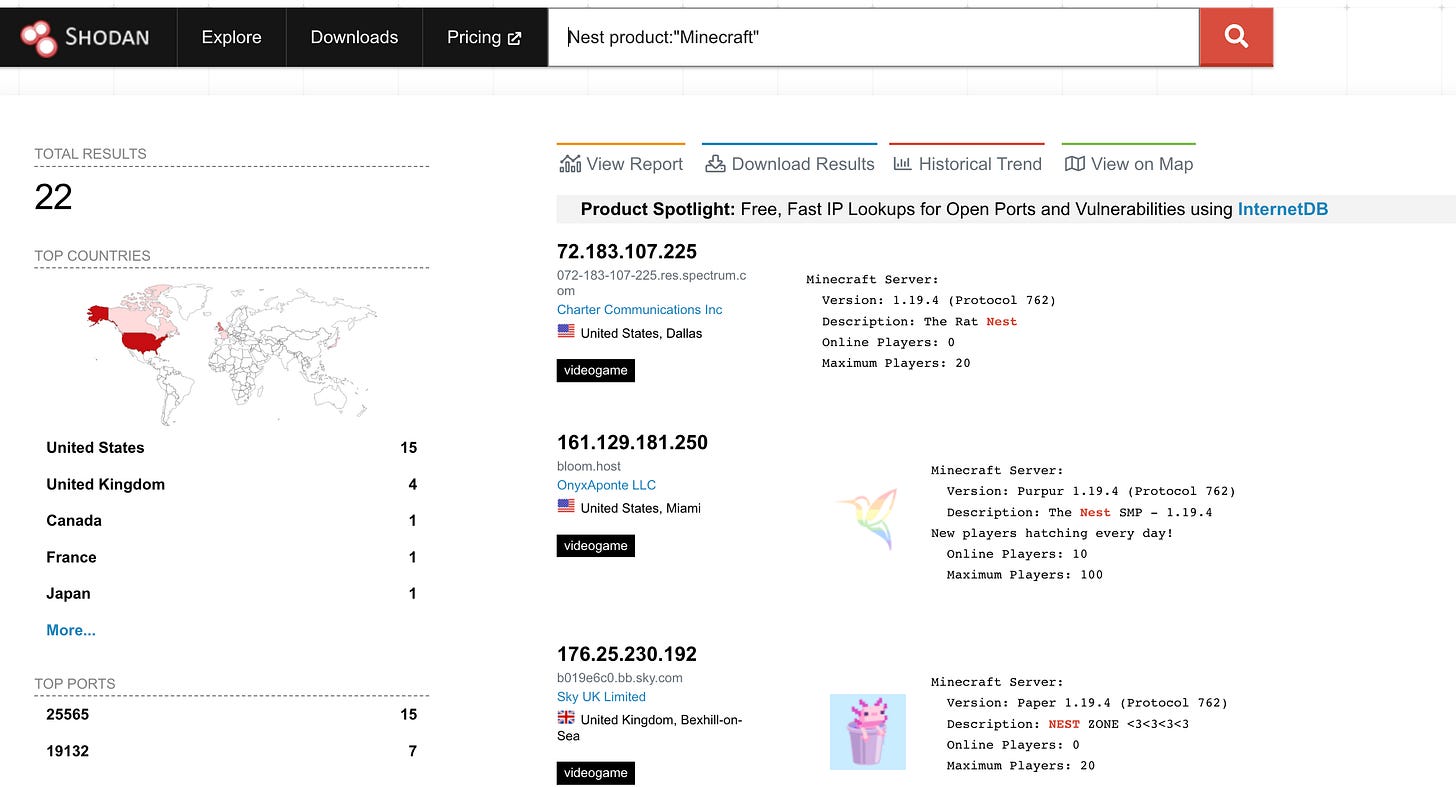Click hostname 072-183-107-225.res.spectrum.com

(651, 283)
